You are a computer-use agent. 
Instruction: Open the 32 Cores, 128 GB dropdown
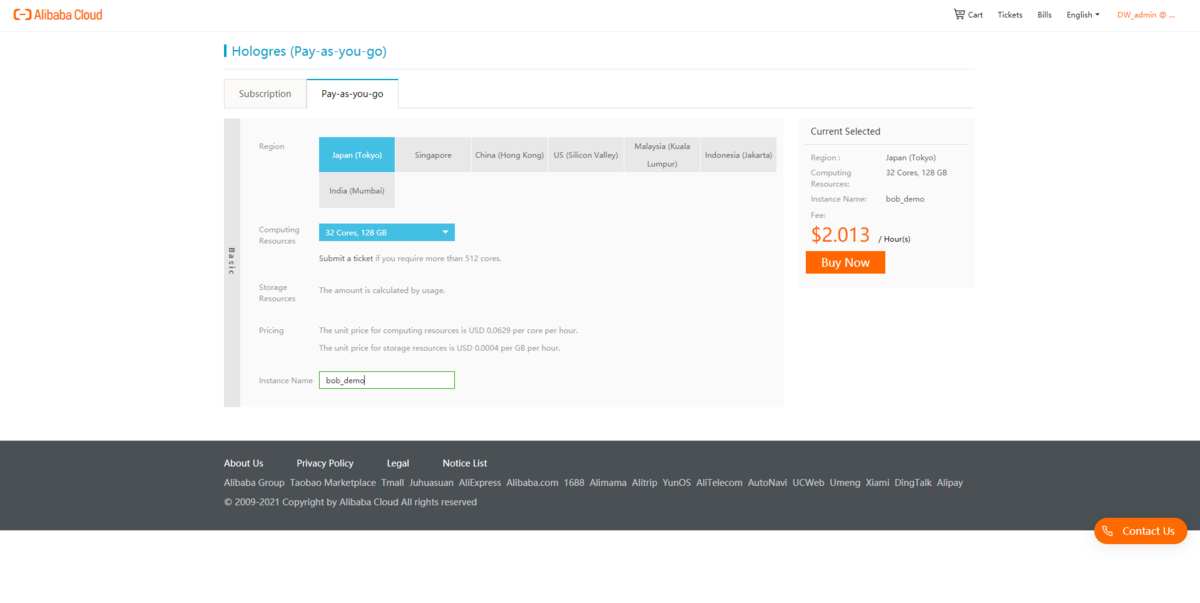[x=387, y=232]
